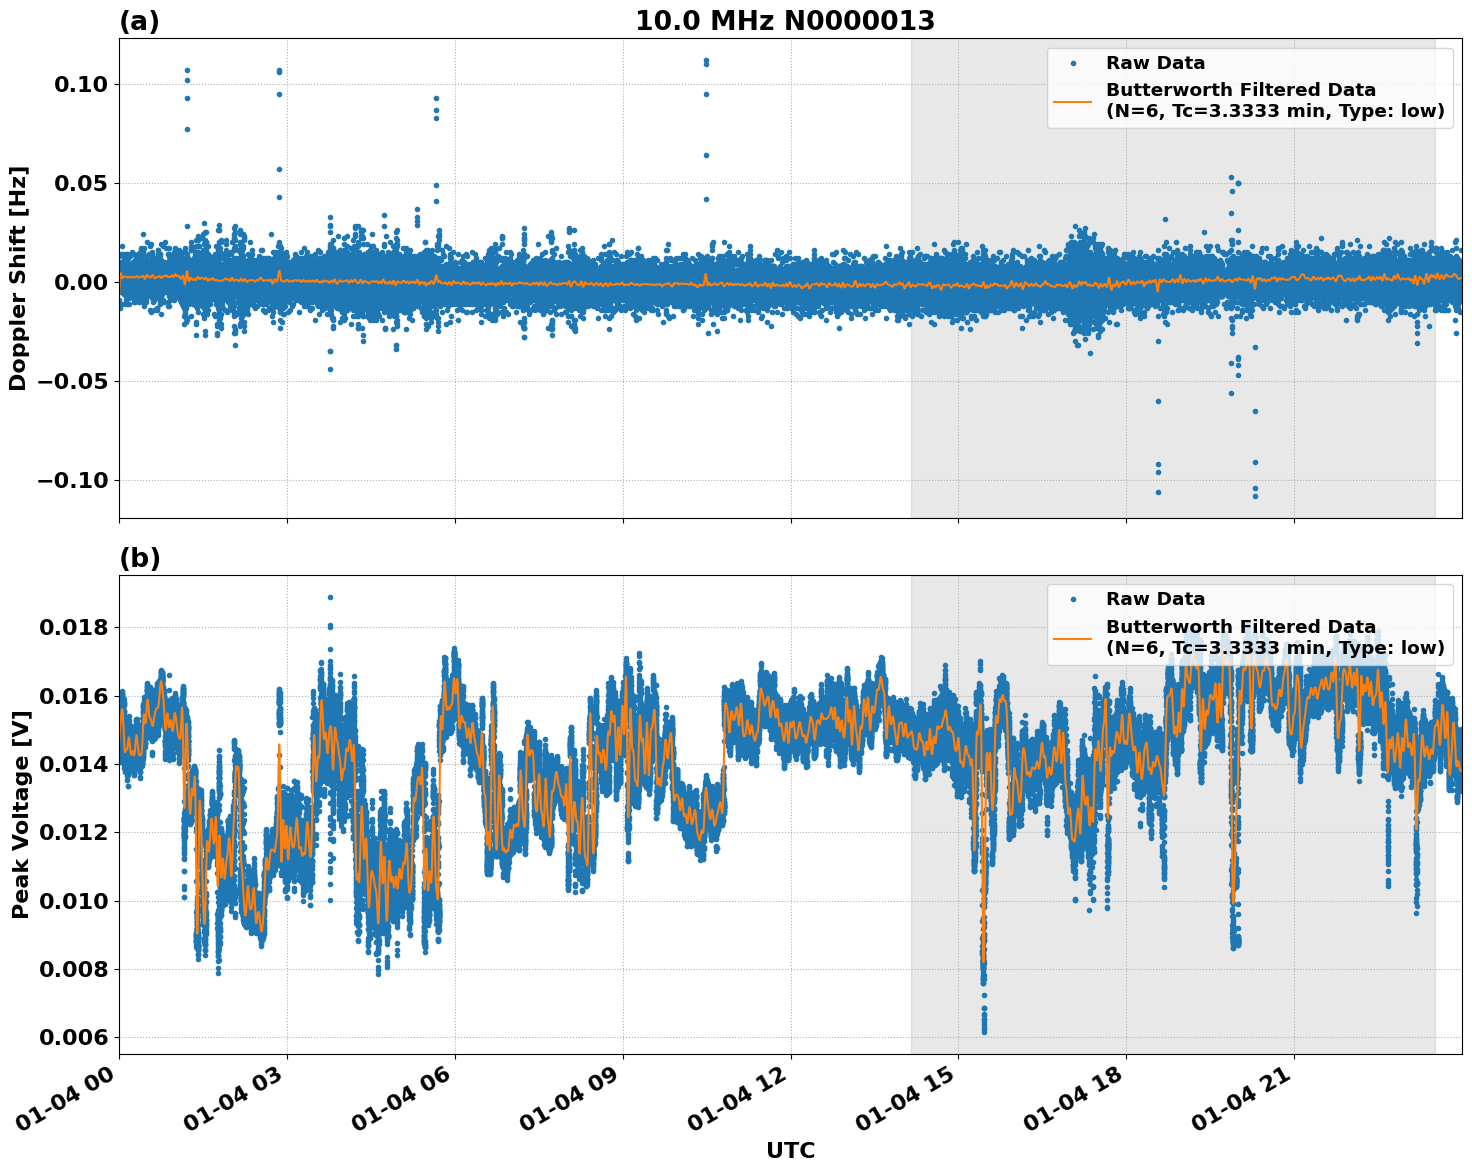Click the peak voltage point above 0.018 near 01-04 04

(x=330, y=595)
